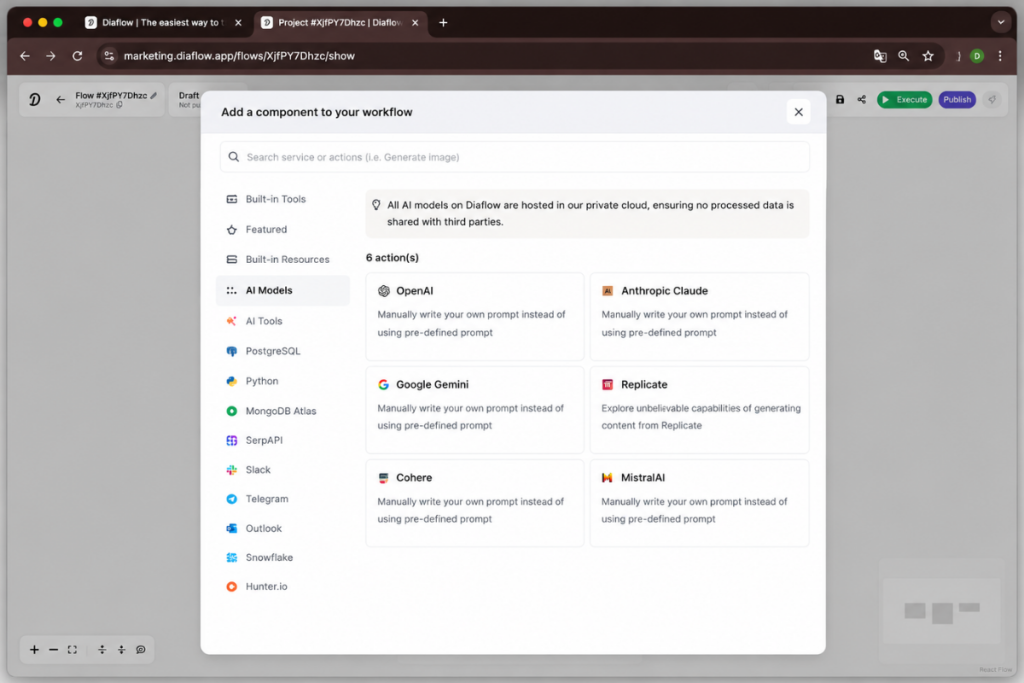Viewport: 1024px width, 683px height.
Task: Click the Cohere logo icon
Action: pyautogui.click(x=383, y=478)
